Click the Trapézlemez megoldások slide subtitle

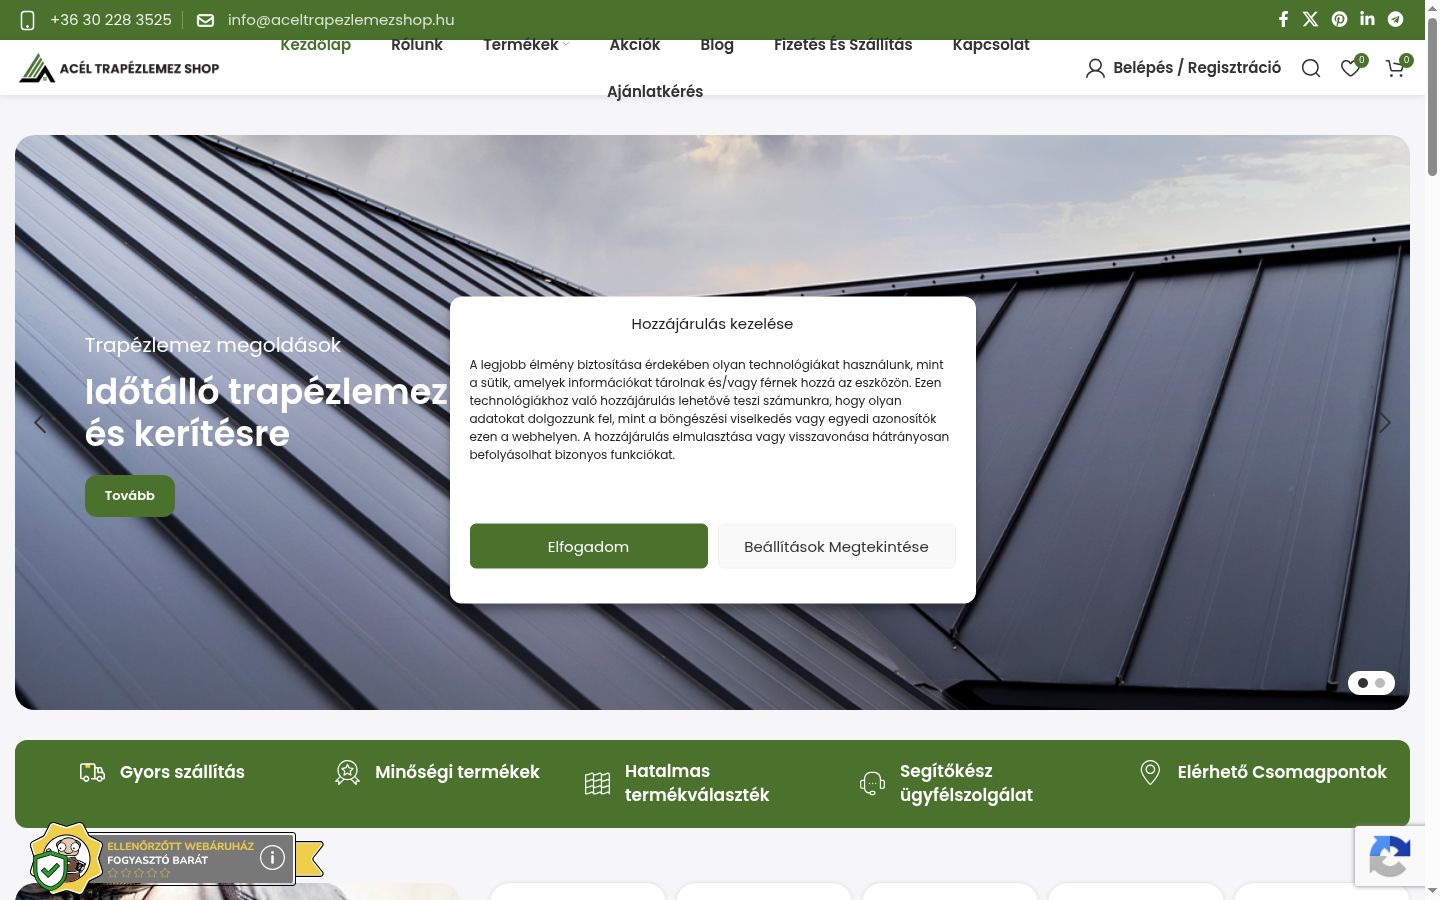tap(213, 345)
